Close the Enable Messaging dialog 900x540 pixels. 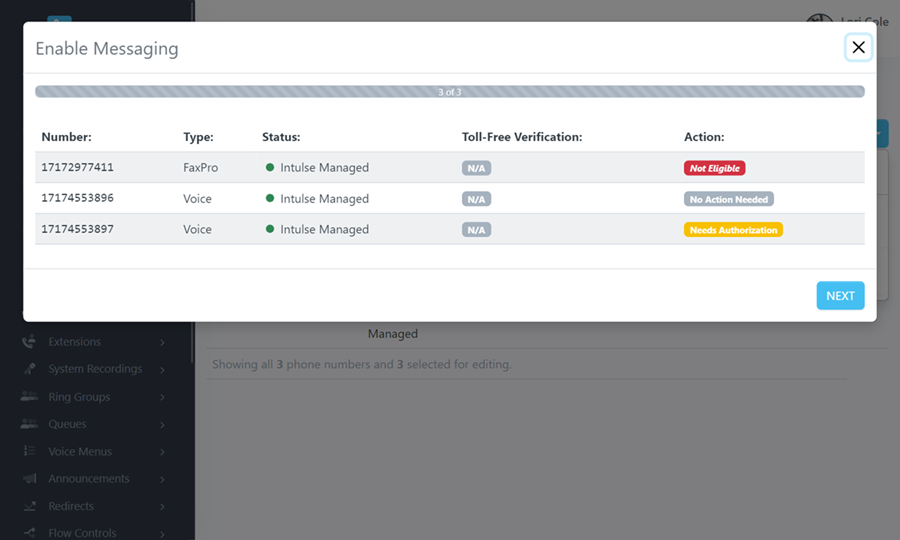click(x=858, y=47)
